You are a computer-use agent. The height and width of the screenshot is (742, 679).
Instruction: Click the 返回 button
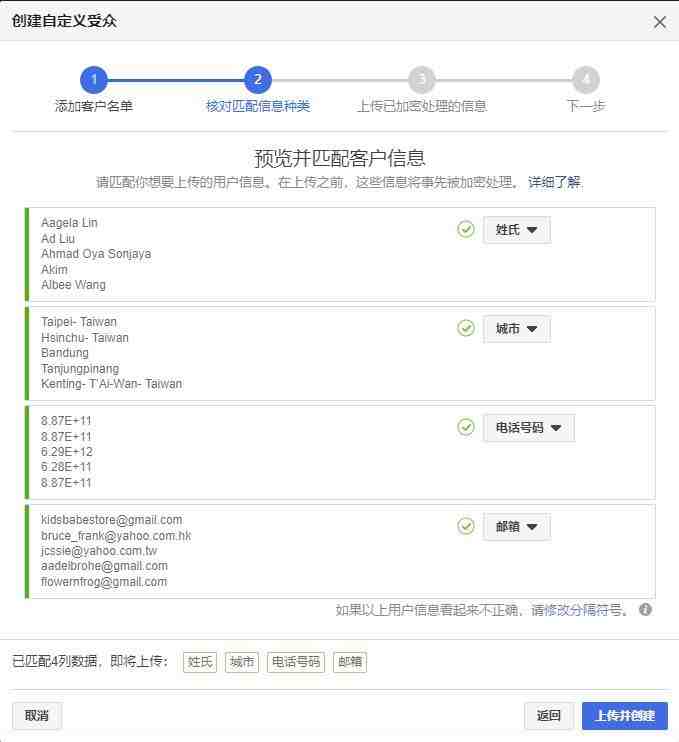pos(549,716)
